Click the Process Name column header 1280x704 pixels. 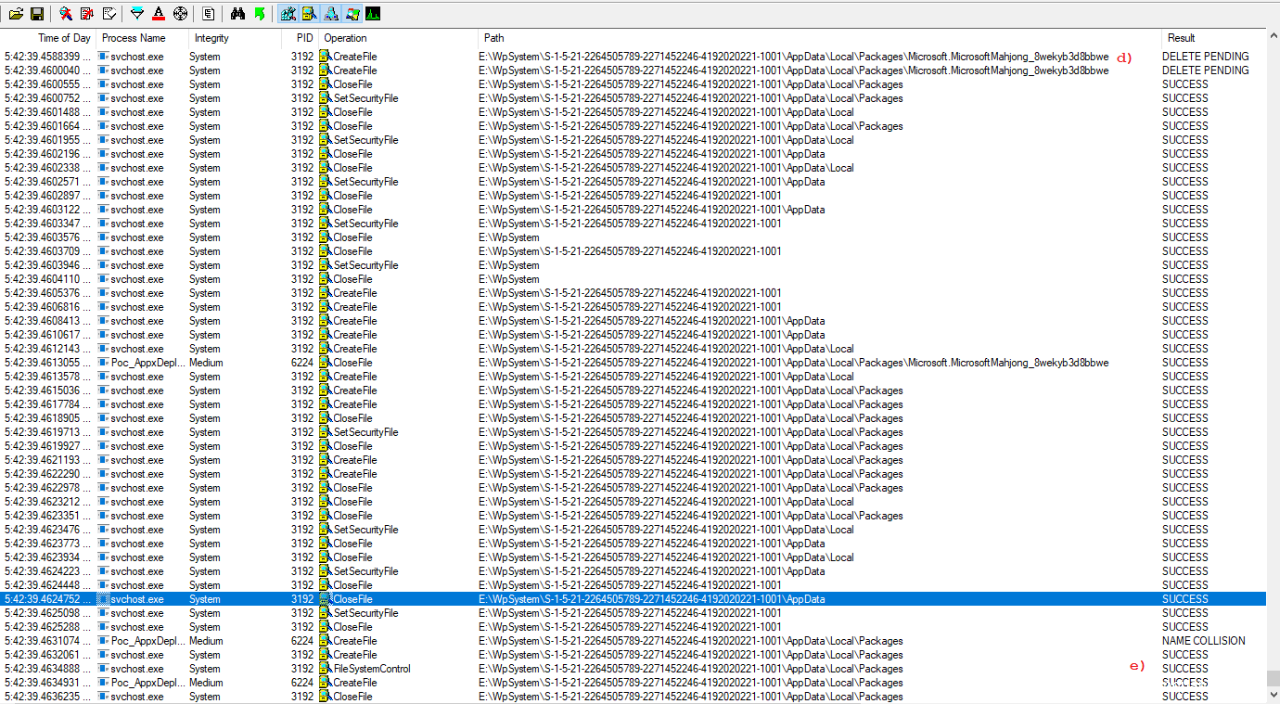pos(133,38)
